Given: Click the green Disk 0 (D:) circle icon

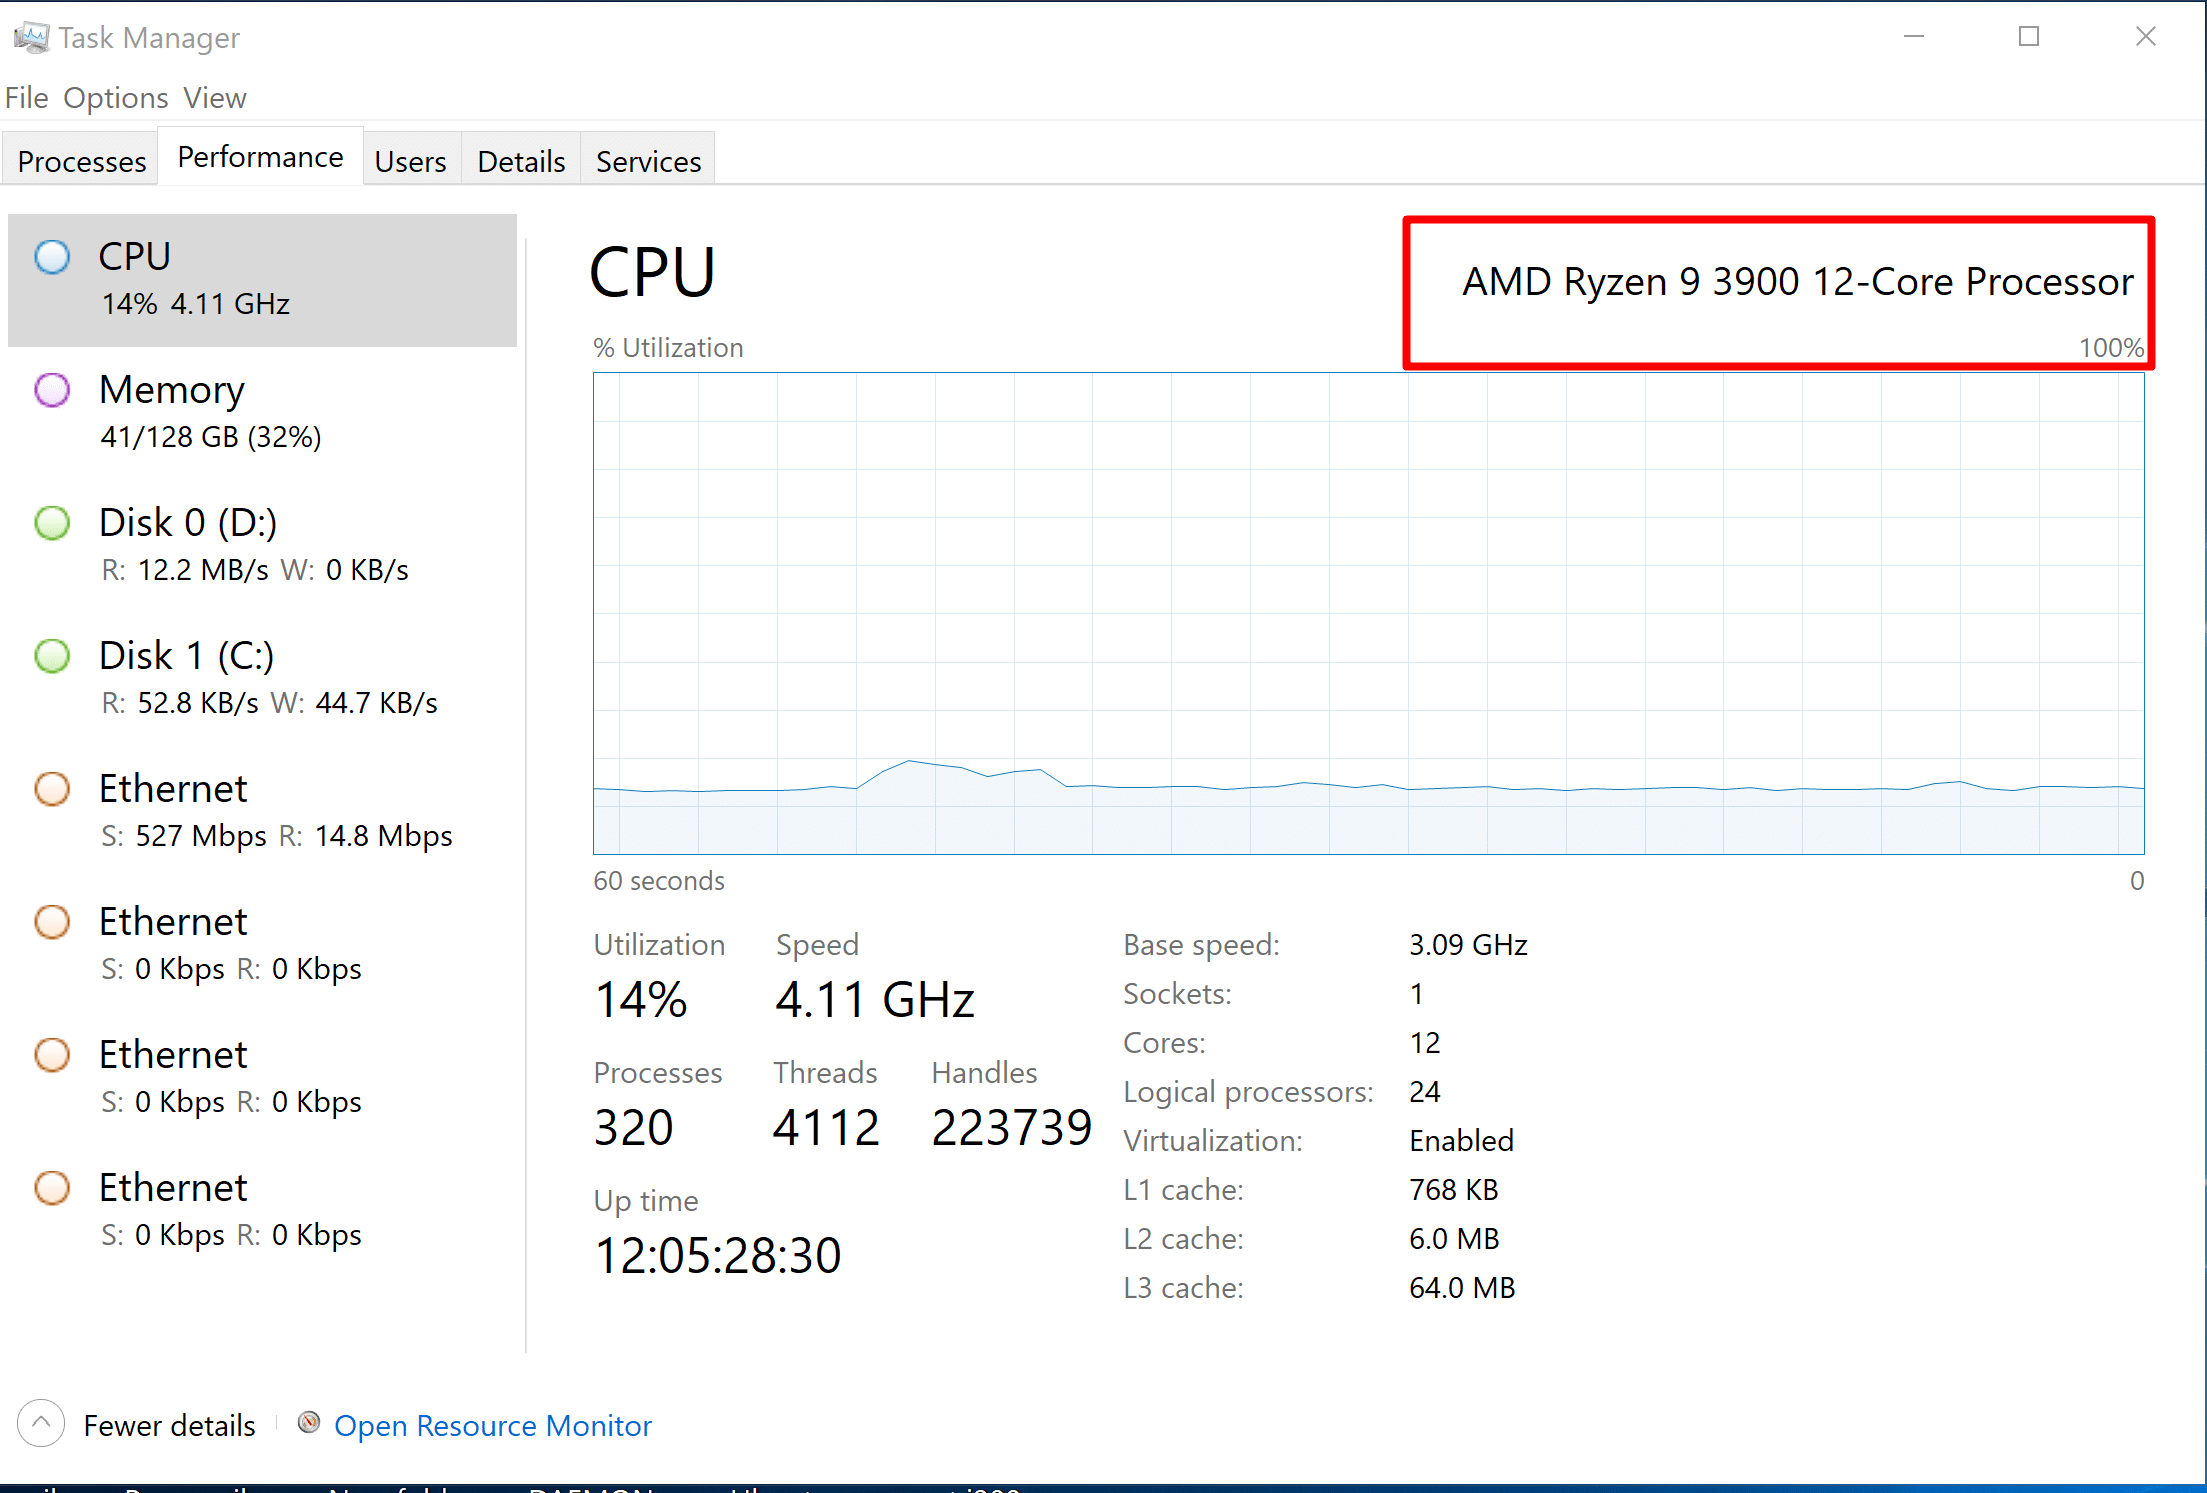Looking at the screenshot, I should (x=52, y=523).
